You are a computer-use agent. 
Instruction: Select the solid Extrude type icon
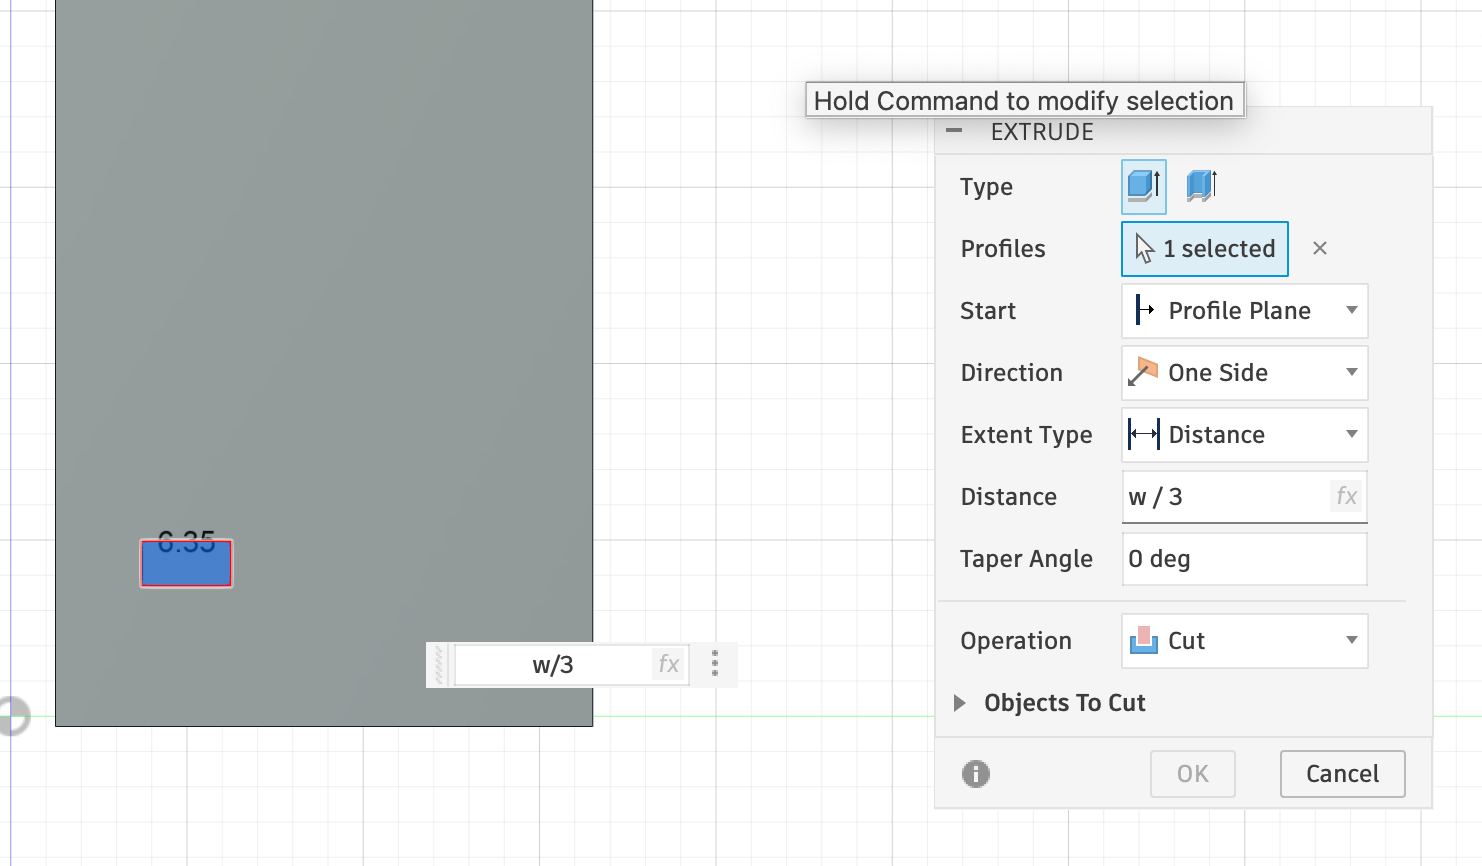pos(1143,186)
